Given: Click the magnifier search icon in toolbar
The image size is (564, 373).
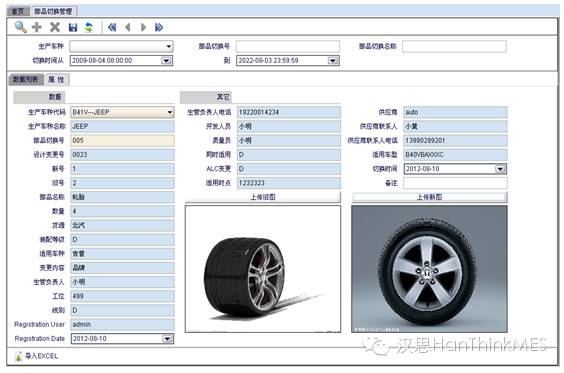Looking at the screenshot, I should pos(21,27).
